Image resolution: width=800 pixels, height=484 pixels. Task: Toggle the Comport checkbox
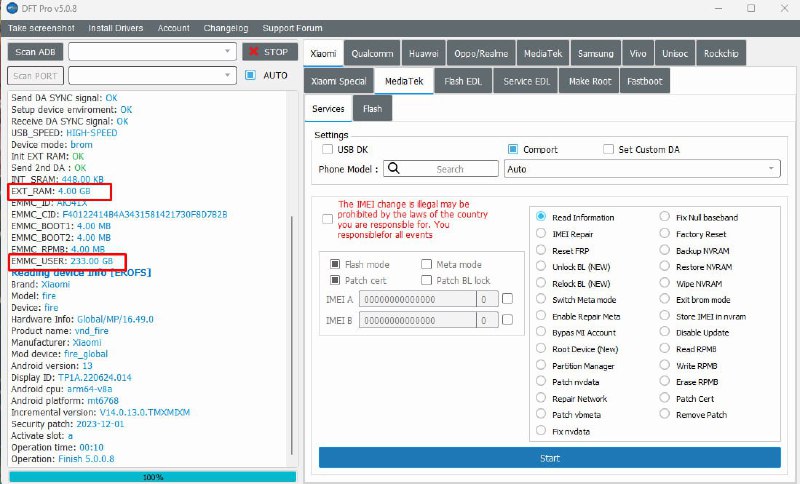pyautogui.click(x=513, y=149)
